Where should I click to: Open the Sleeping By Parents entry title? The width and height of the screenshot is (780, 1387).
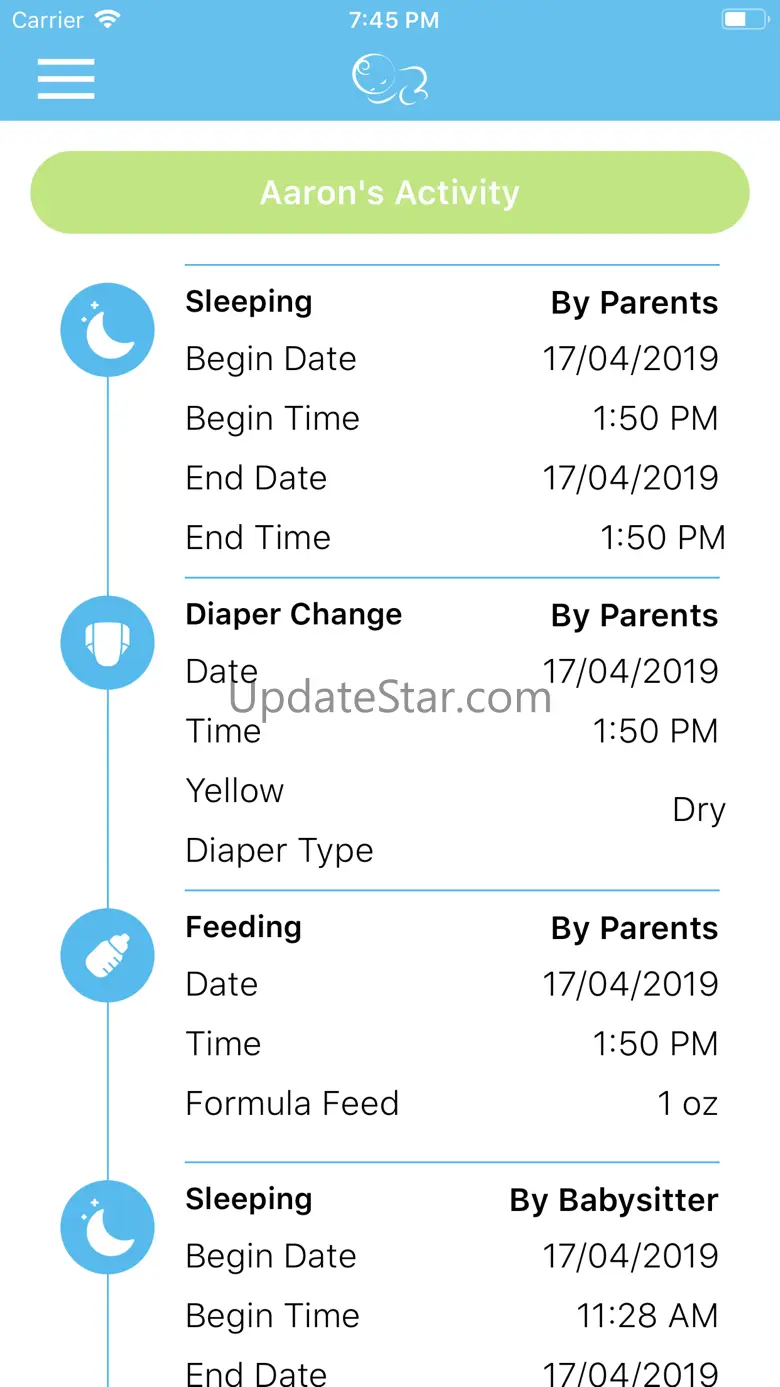(249, 301)
